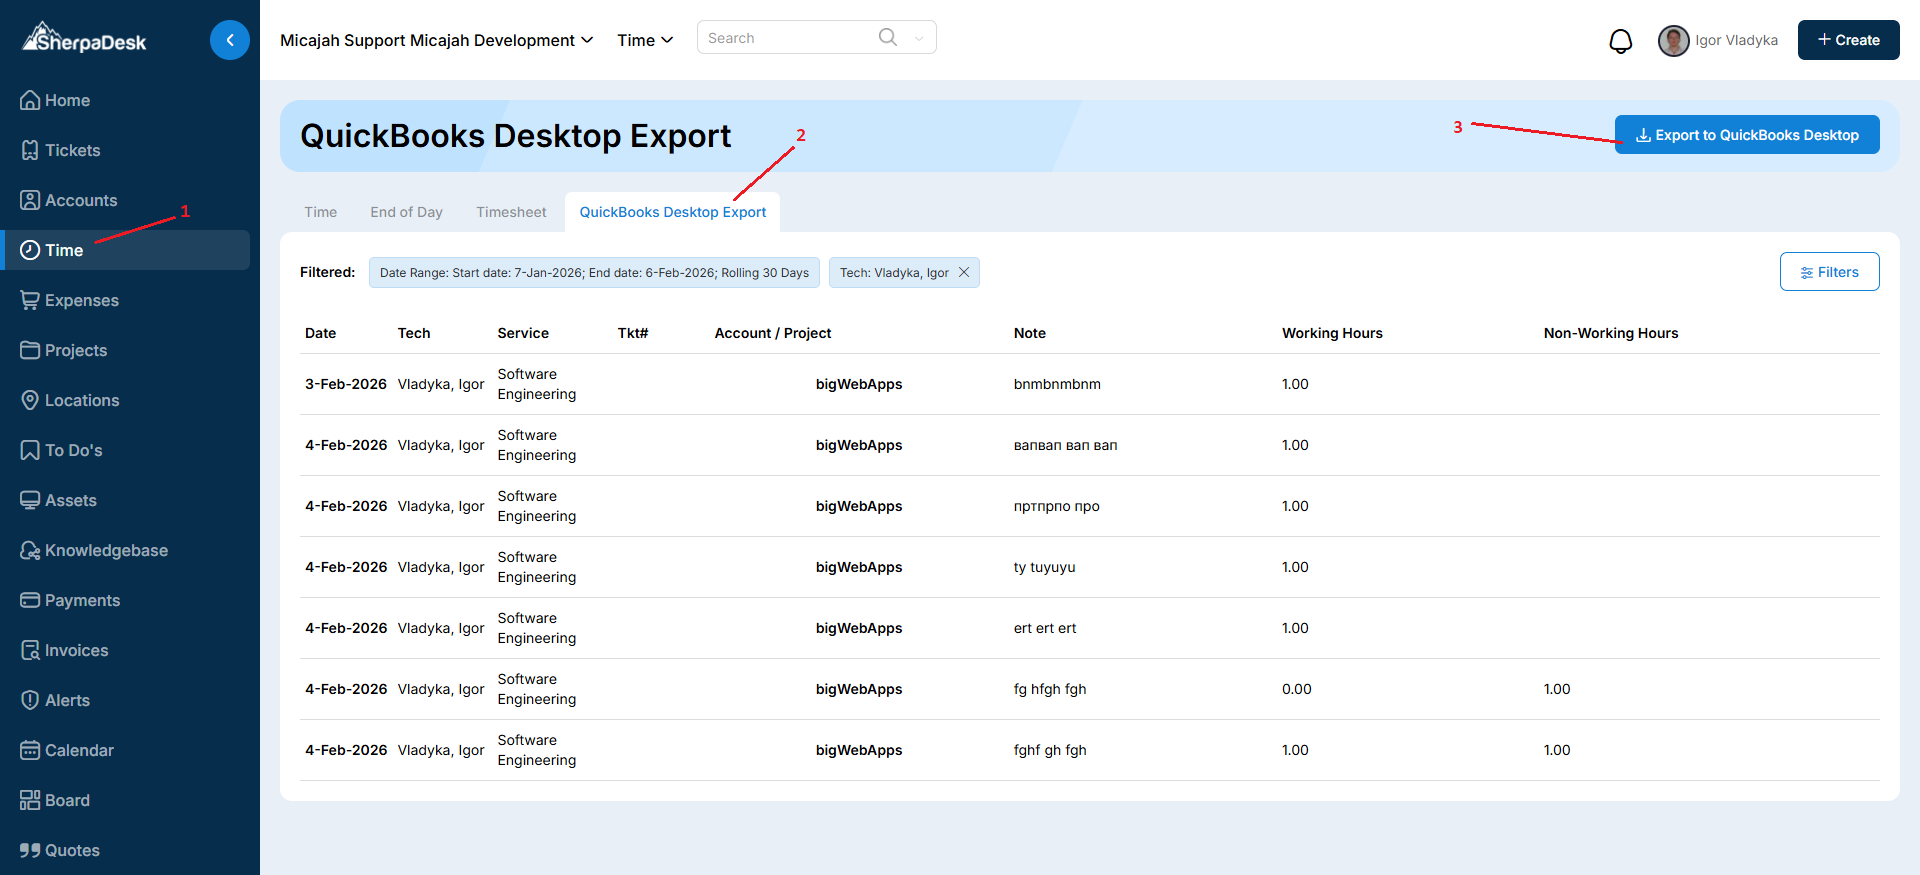This screenshot has height=875, width=1920.
Task: Switch to the Timesheet tab
Action: point(511,212)
